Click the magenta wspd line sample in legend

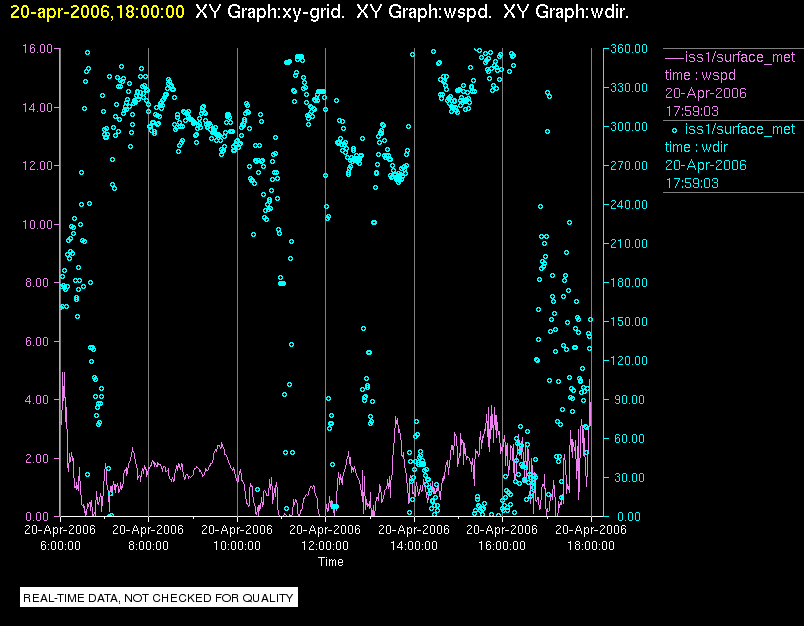tap(674, 57)
